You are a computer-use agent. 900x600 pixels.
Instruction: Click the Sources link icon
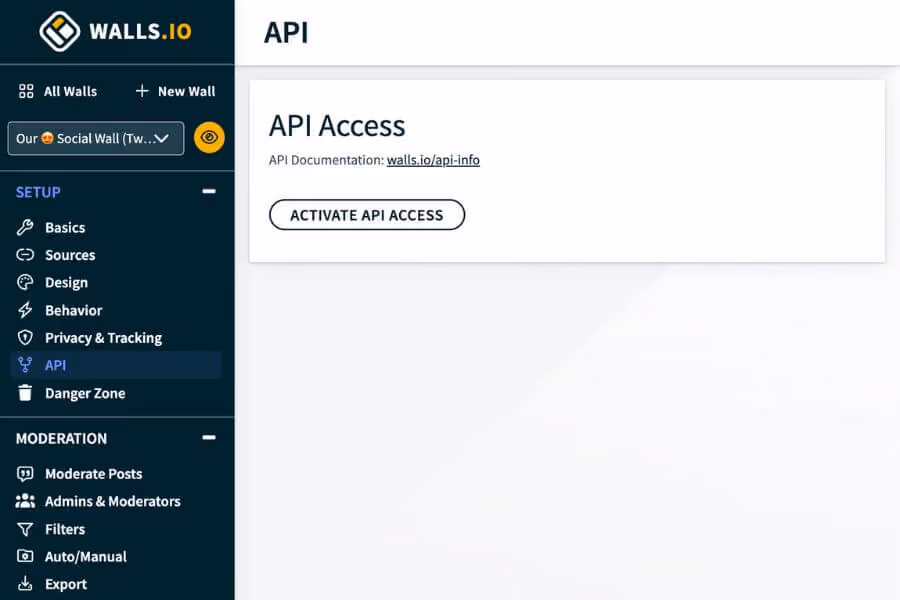click(25, 255)
